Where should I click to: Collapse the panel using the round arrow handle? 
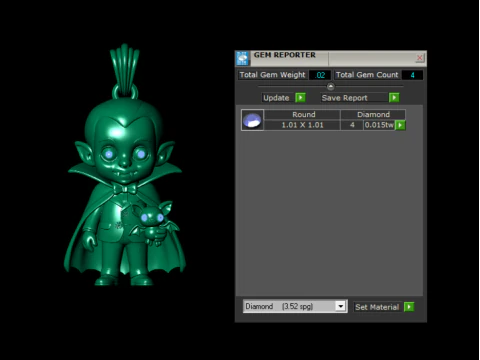[x=330, y=87]
